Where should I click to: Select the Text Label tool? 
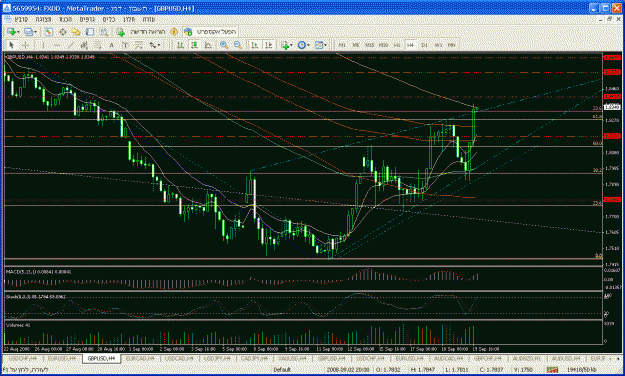[x=125, y=45]
